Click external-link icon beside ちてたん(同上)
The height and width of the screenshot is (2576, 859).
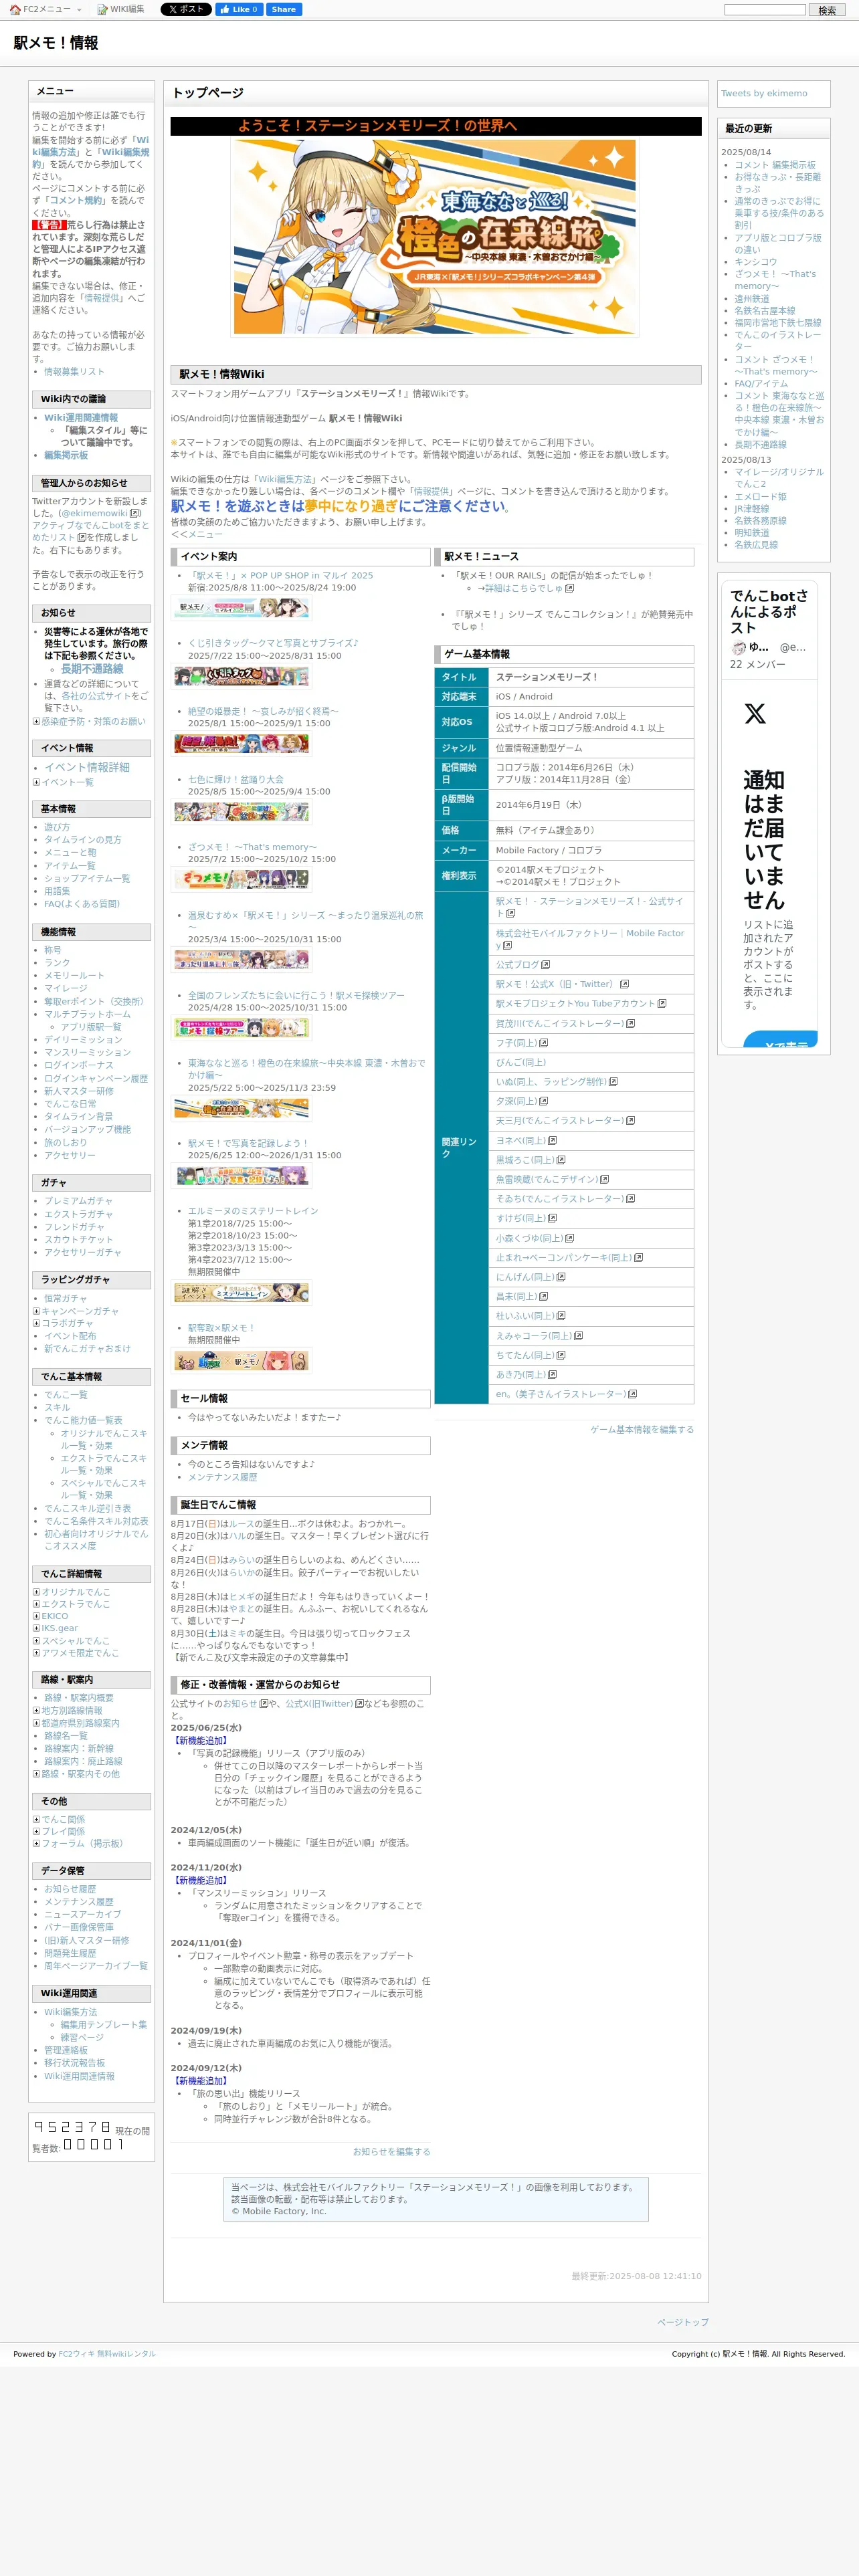click(x=561, y=1355)
